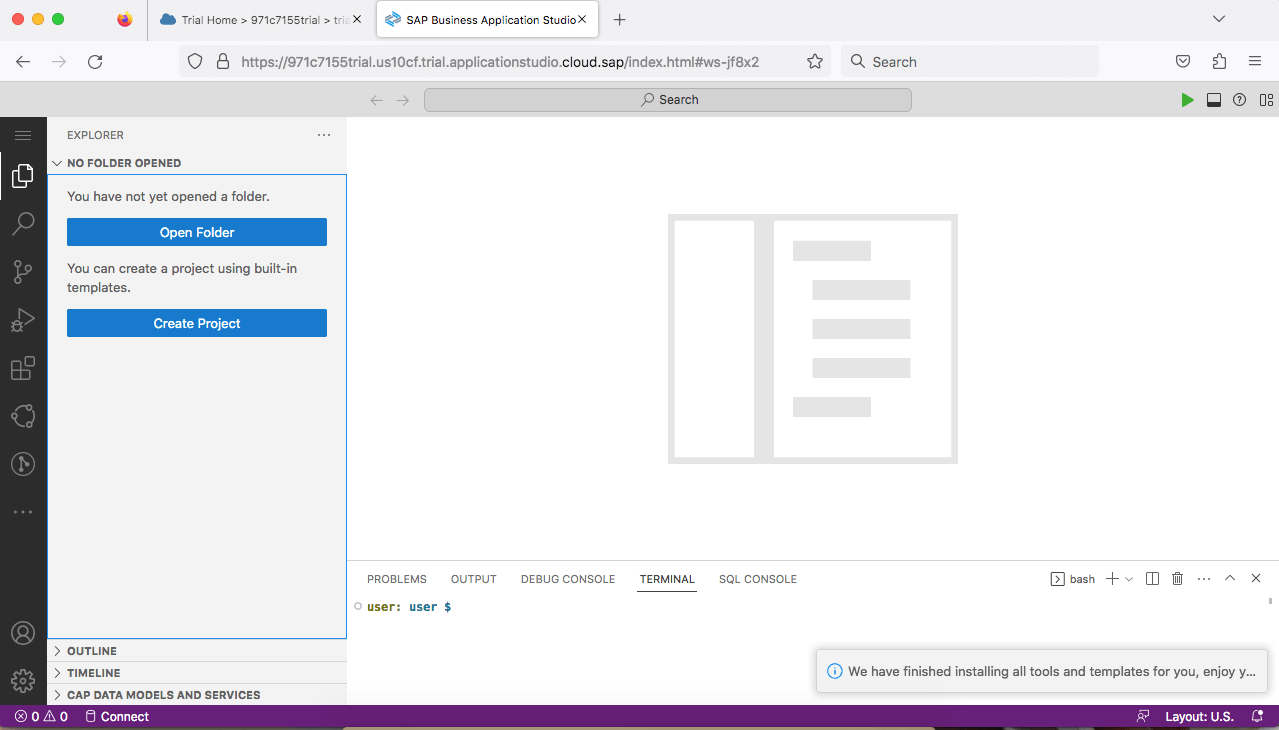Reload the page in Firefox

point(95,62)
